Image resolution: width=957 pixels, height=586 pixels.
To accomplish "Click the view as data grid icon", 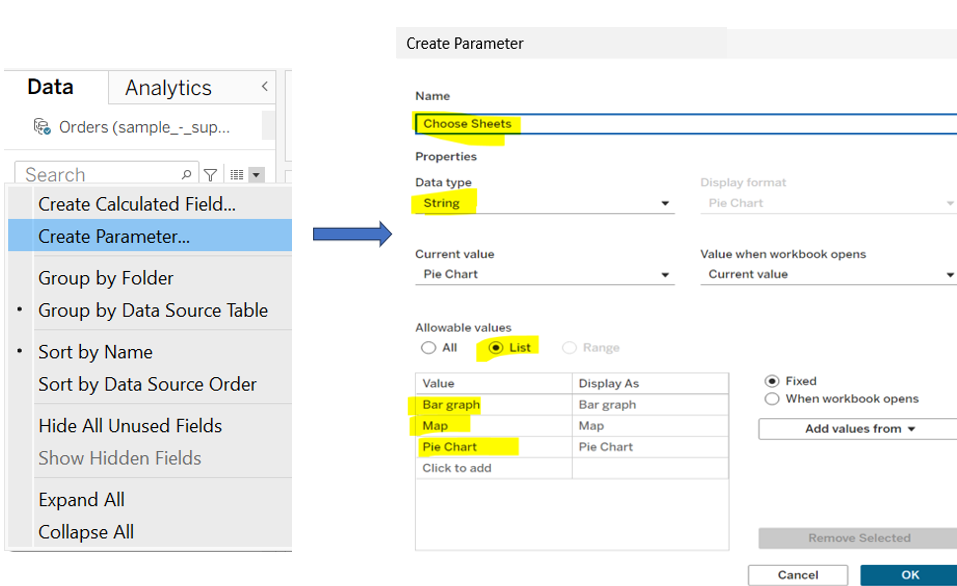I will pyautogui.click(x=236, y=175).
